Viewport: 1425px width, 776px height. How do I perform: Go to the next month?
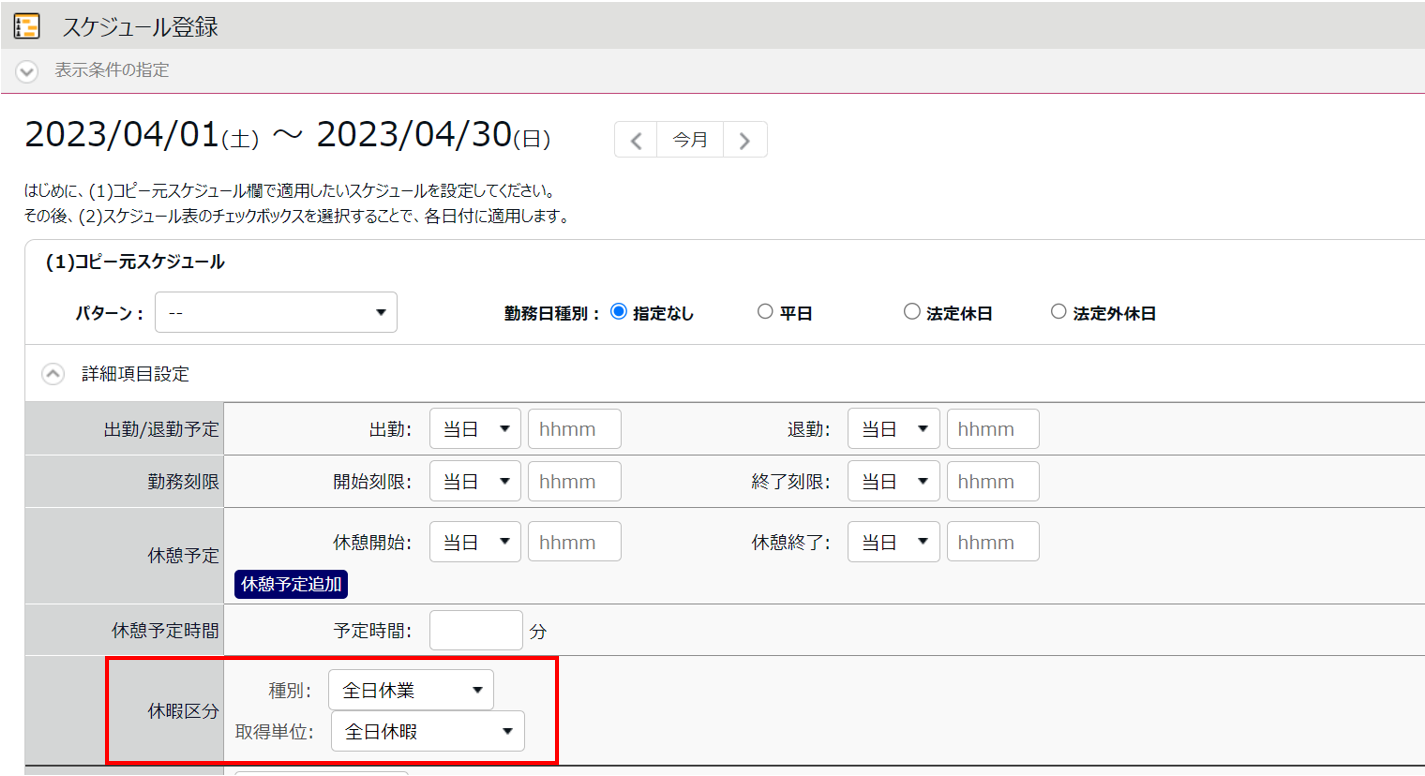pyautogui.click(x=745, y=140)
